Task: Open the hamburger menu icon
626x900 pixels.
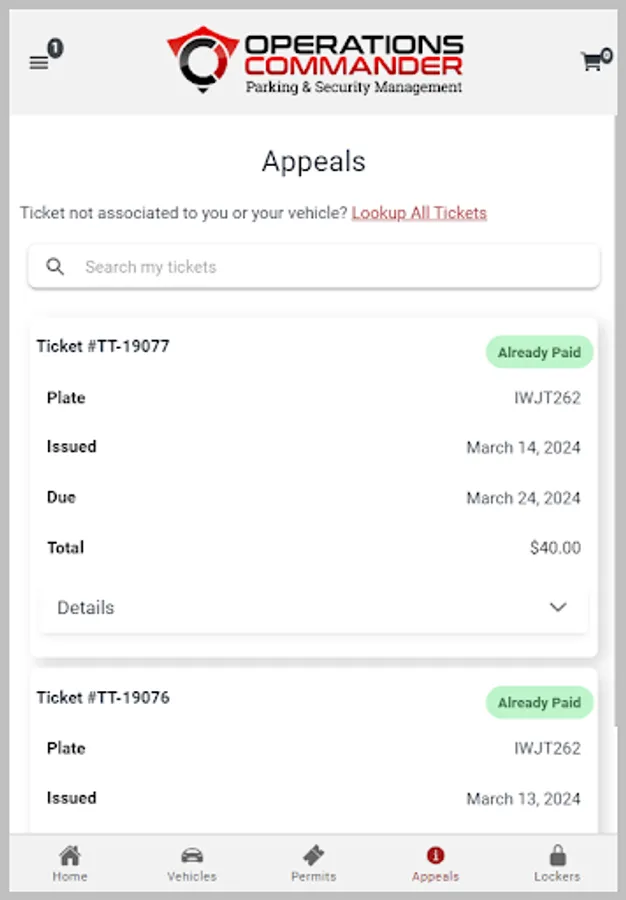Action: (x=38, y=62)
